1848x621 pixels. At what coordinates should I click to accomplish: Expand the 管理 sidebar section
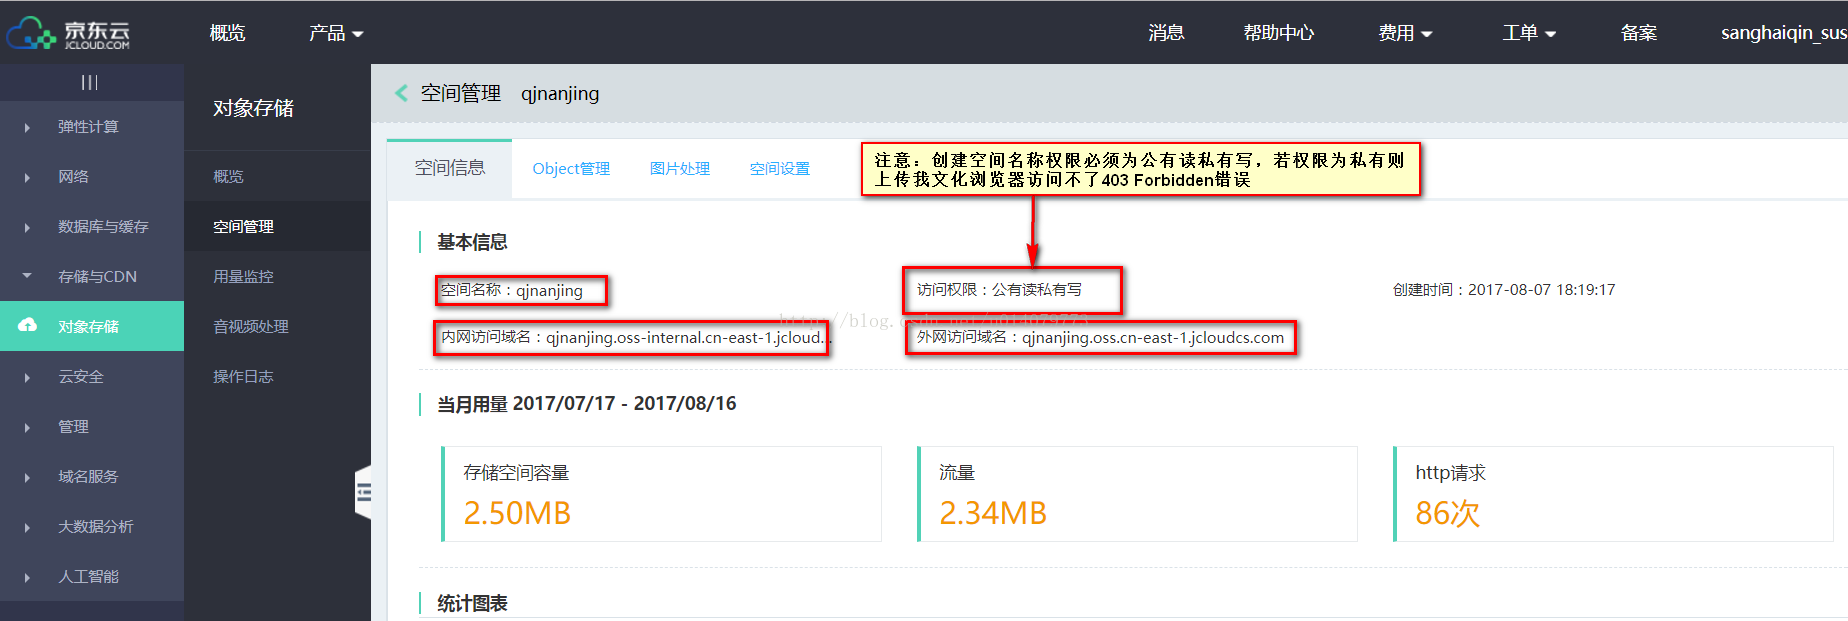tap(91, 427)
